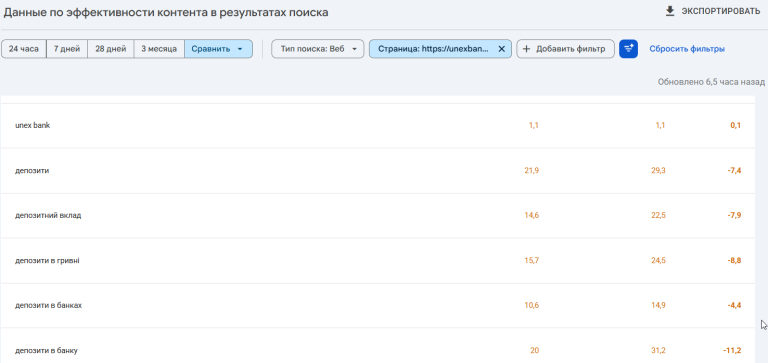Expand the Сравнить dropdown arrow
This screenshot has width=768, height=363.
[240, 49]
